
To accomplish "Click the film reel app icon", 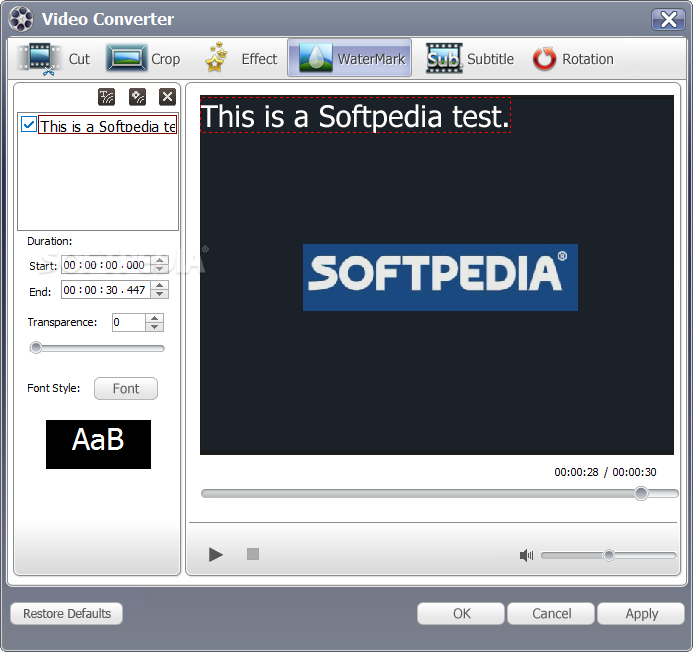I will pos(21,19).
